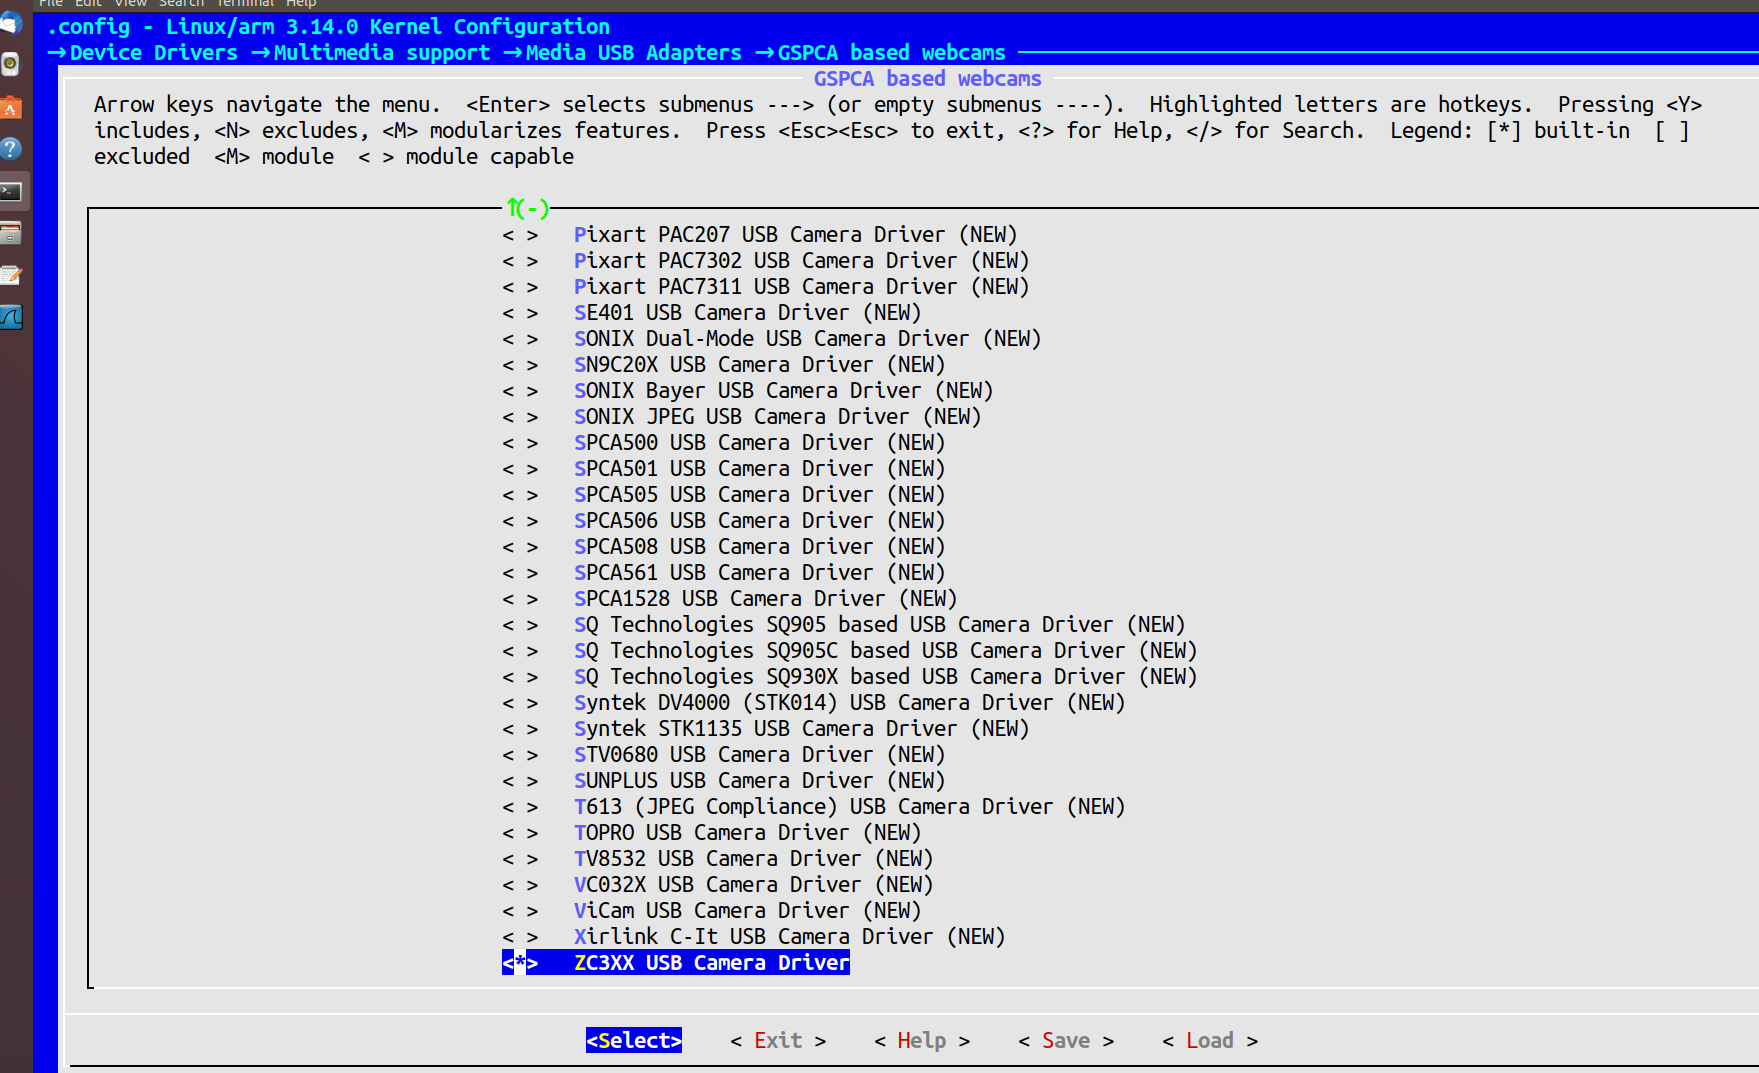Select 'SQ Technologies SQ930X based' driver row
Image resolution: width=1759 pixels, height=1073 pixels.
click(850, 677)
